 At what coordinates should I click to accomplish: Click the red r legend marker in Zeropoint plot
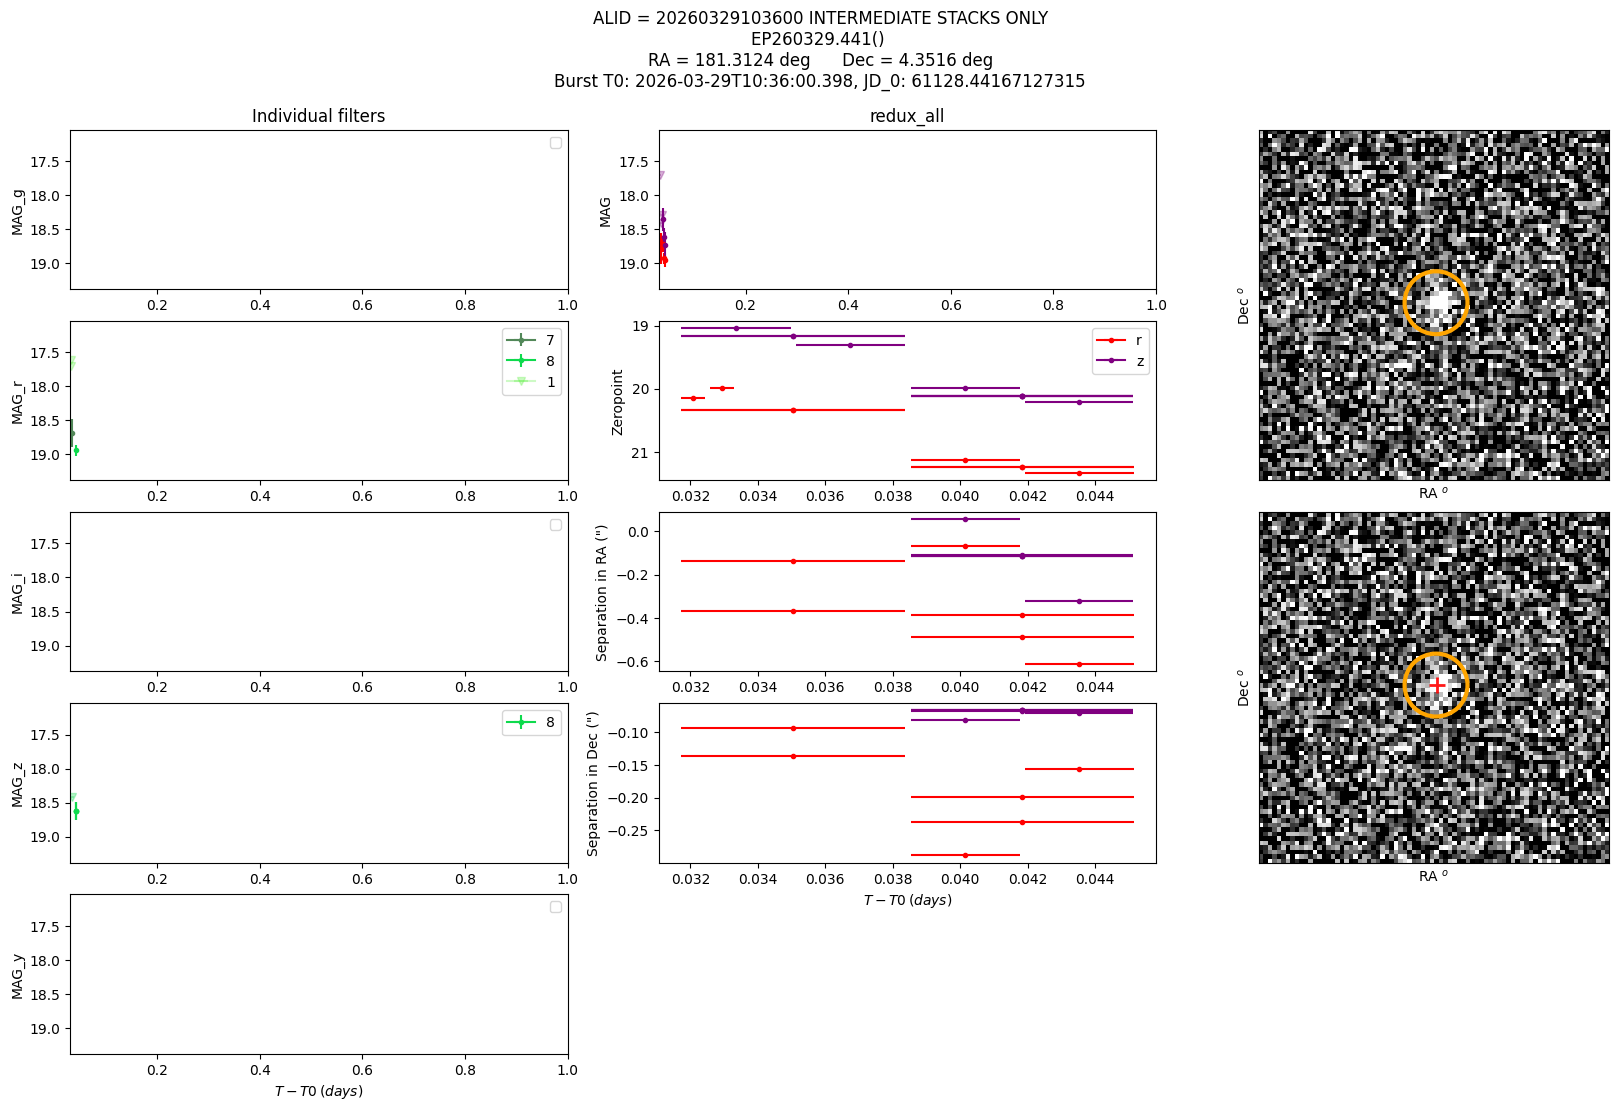click(x=1111, y=340)
